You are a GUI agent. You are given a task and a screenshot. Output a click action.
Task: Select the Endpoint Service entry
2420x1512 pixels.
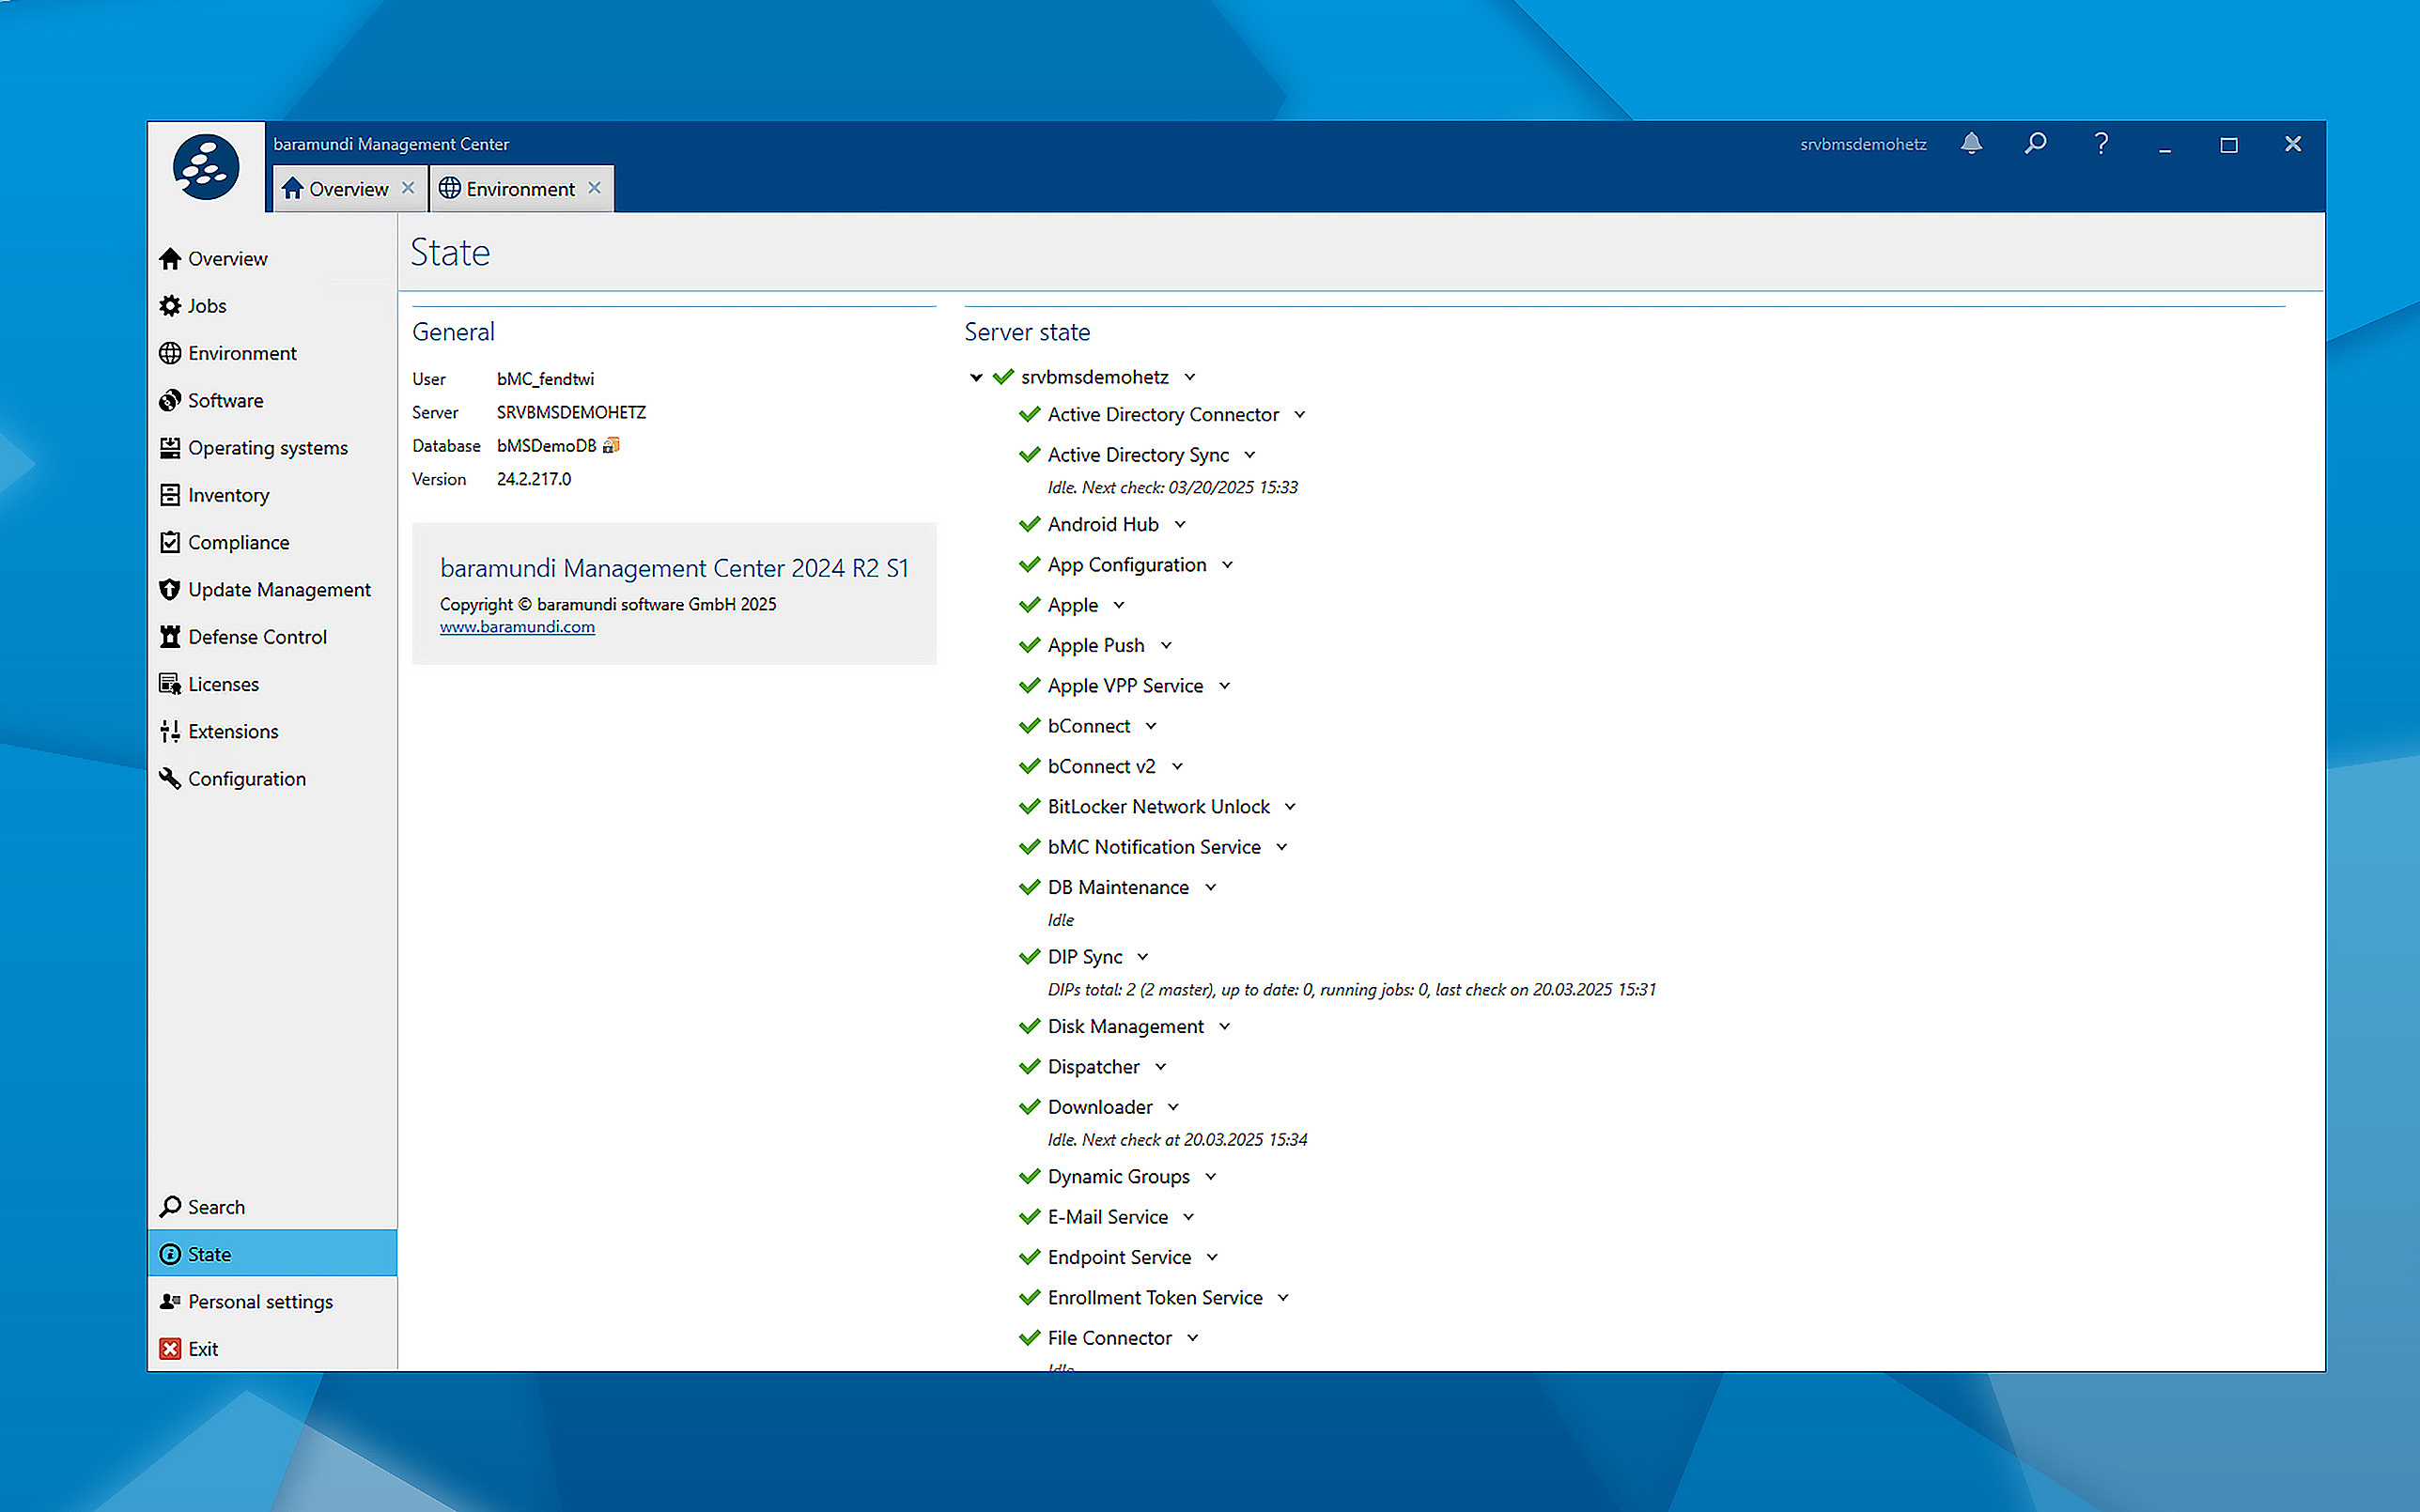[1119, 1257]
